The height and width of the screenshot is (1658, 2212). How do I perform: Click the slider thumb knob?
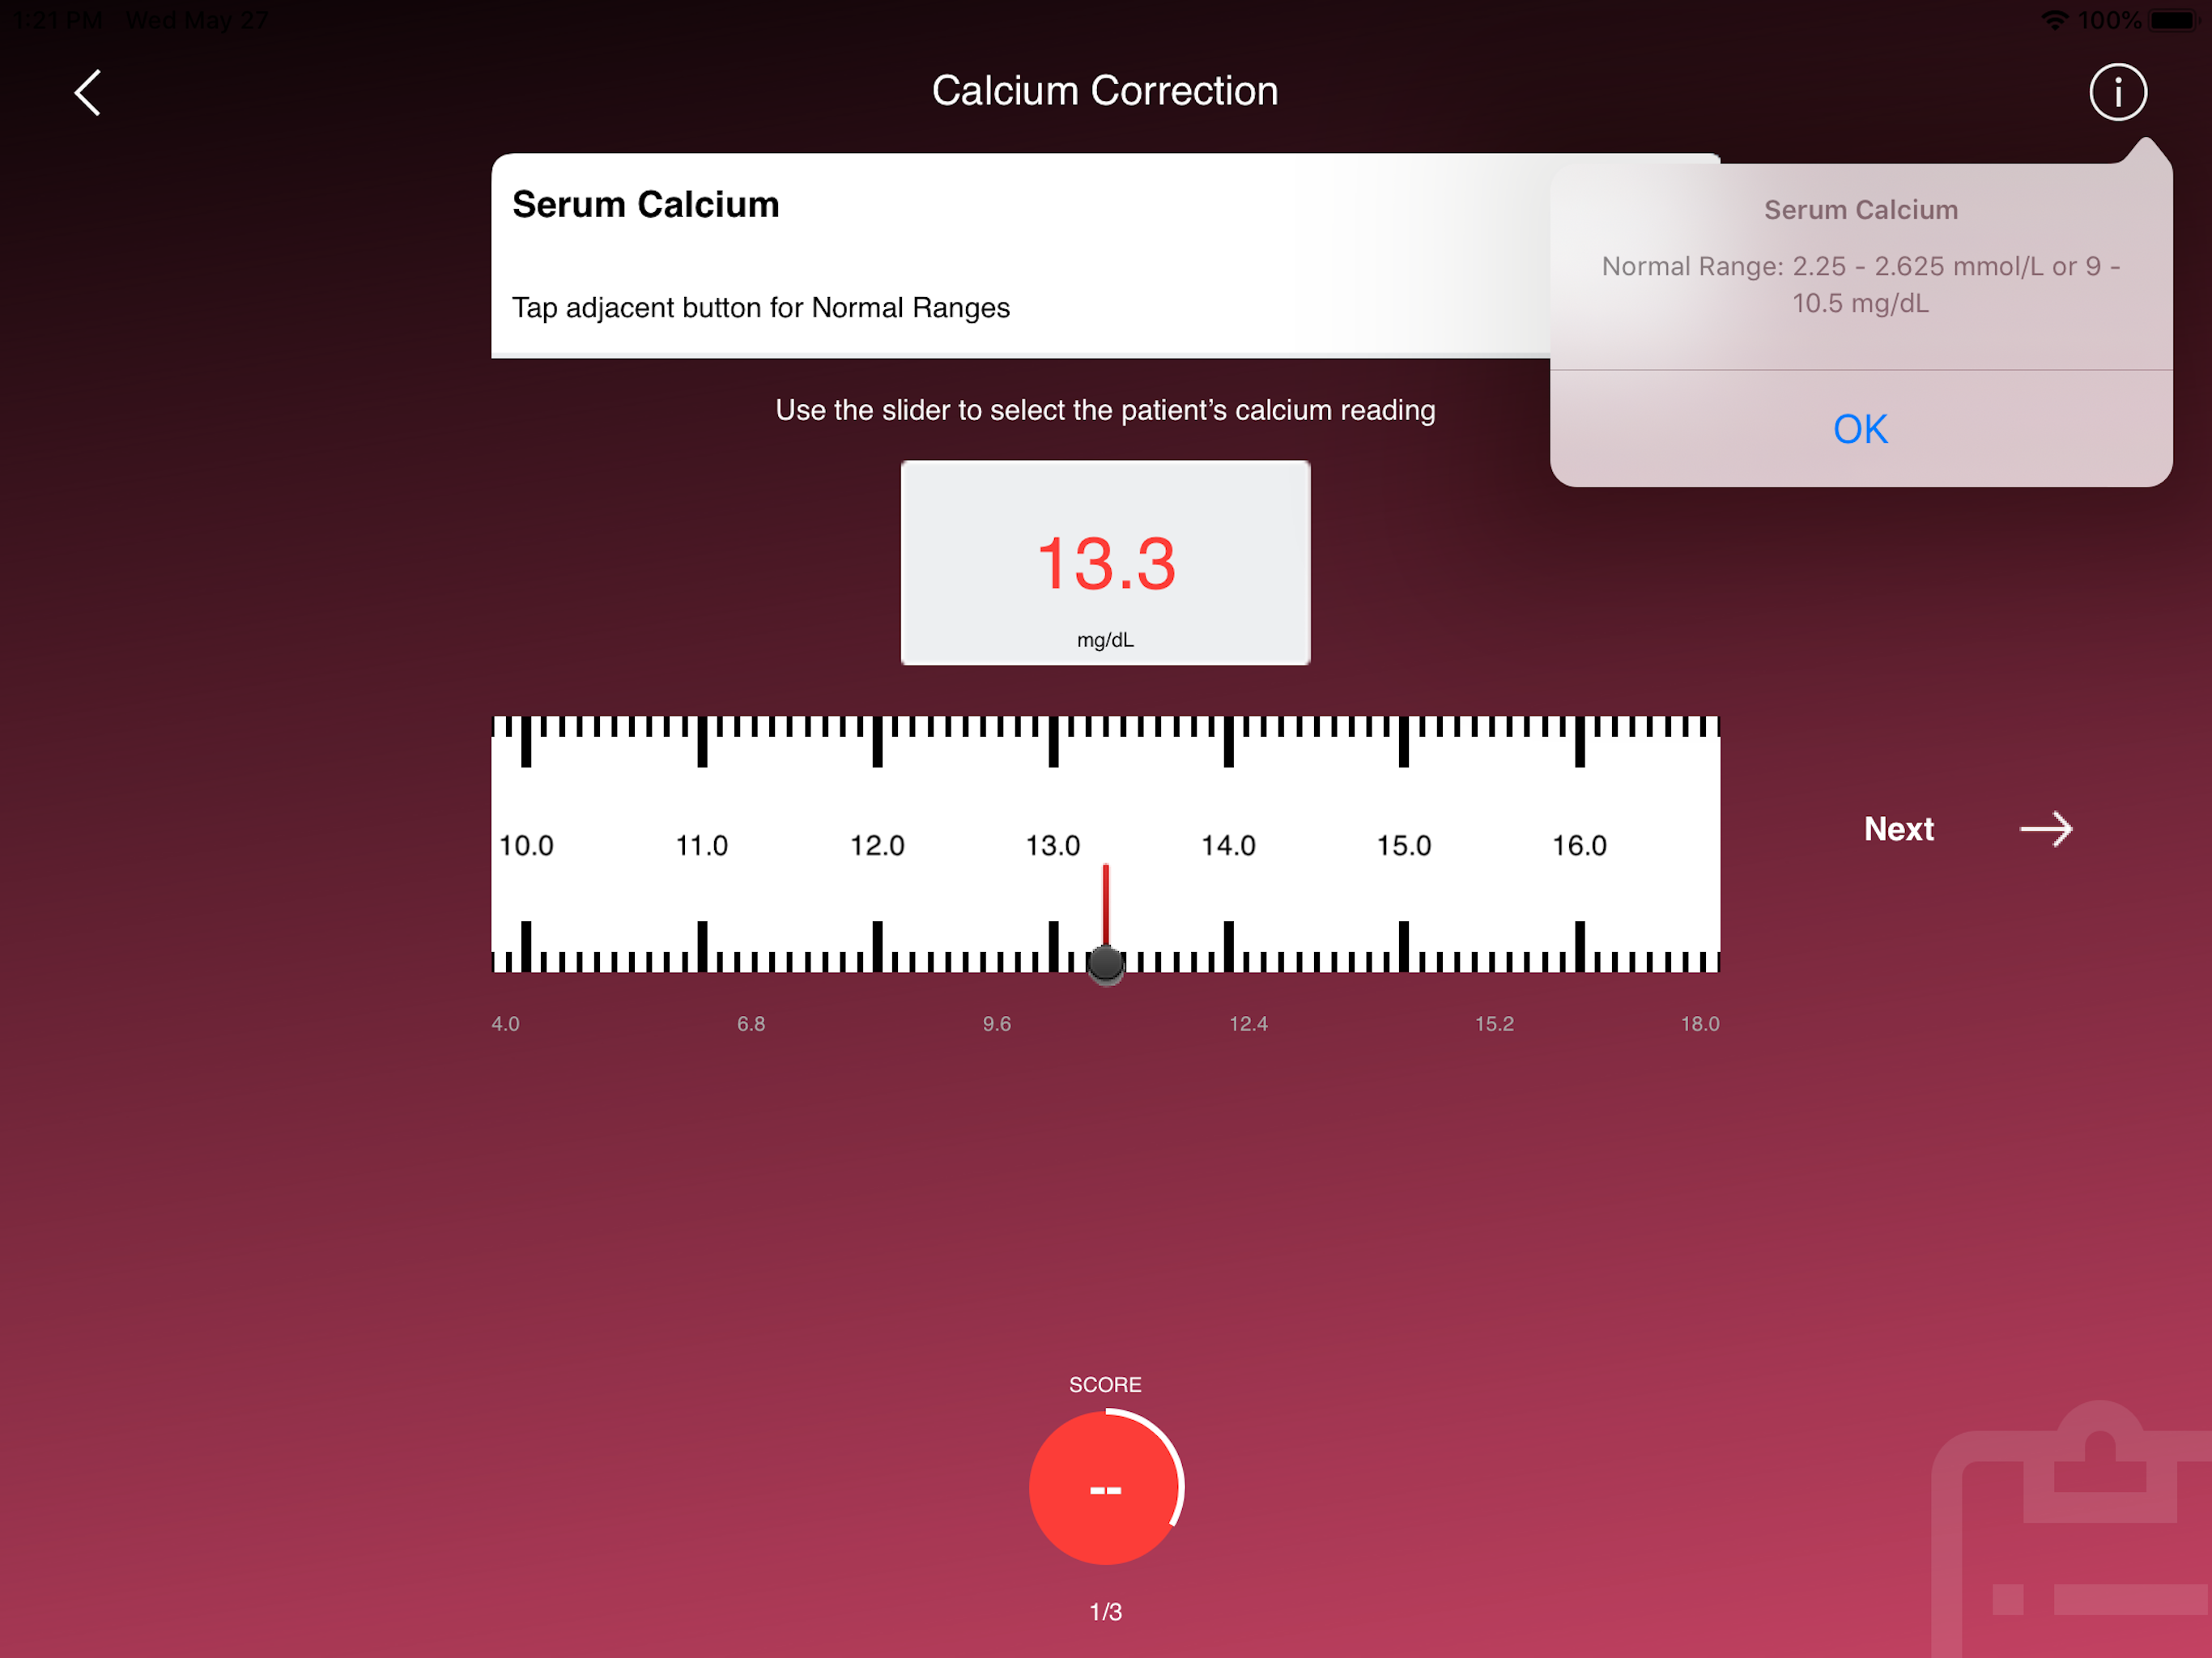[1105, 964]
